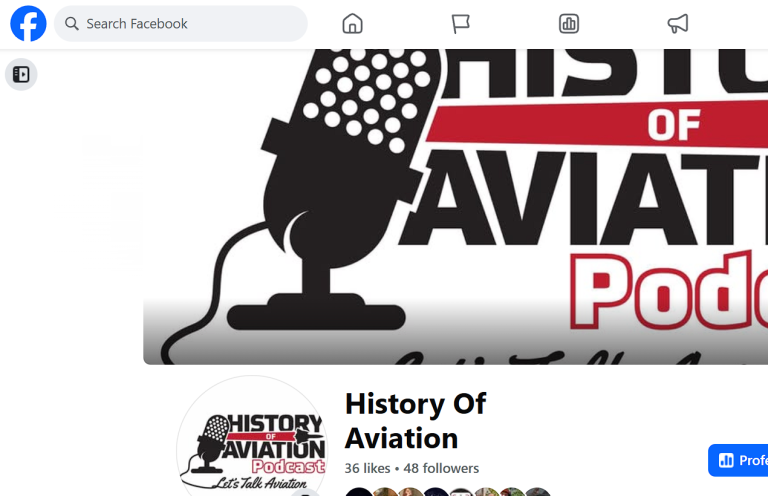Open the 36 likes link
The width and height of the screenshot is (768, 496).
click(x=367, y=469)
